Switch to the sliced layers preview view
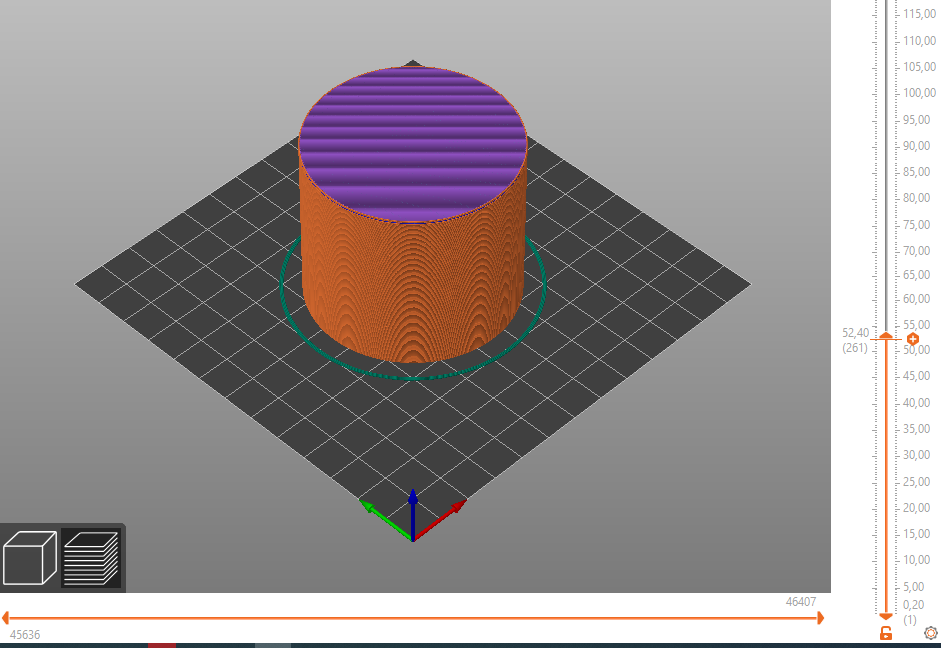941x648 pixels. tap(91, 558)
